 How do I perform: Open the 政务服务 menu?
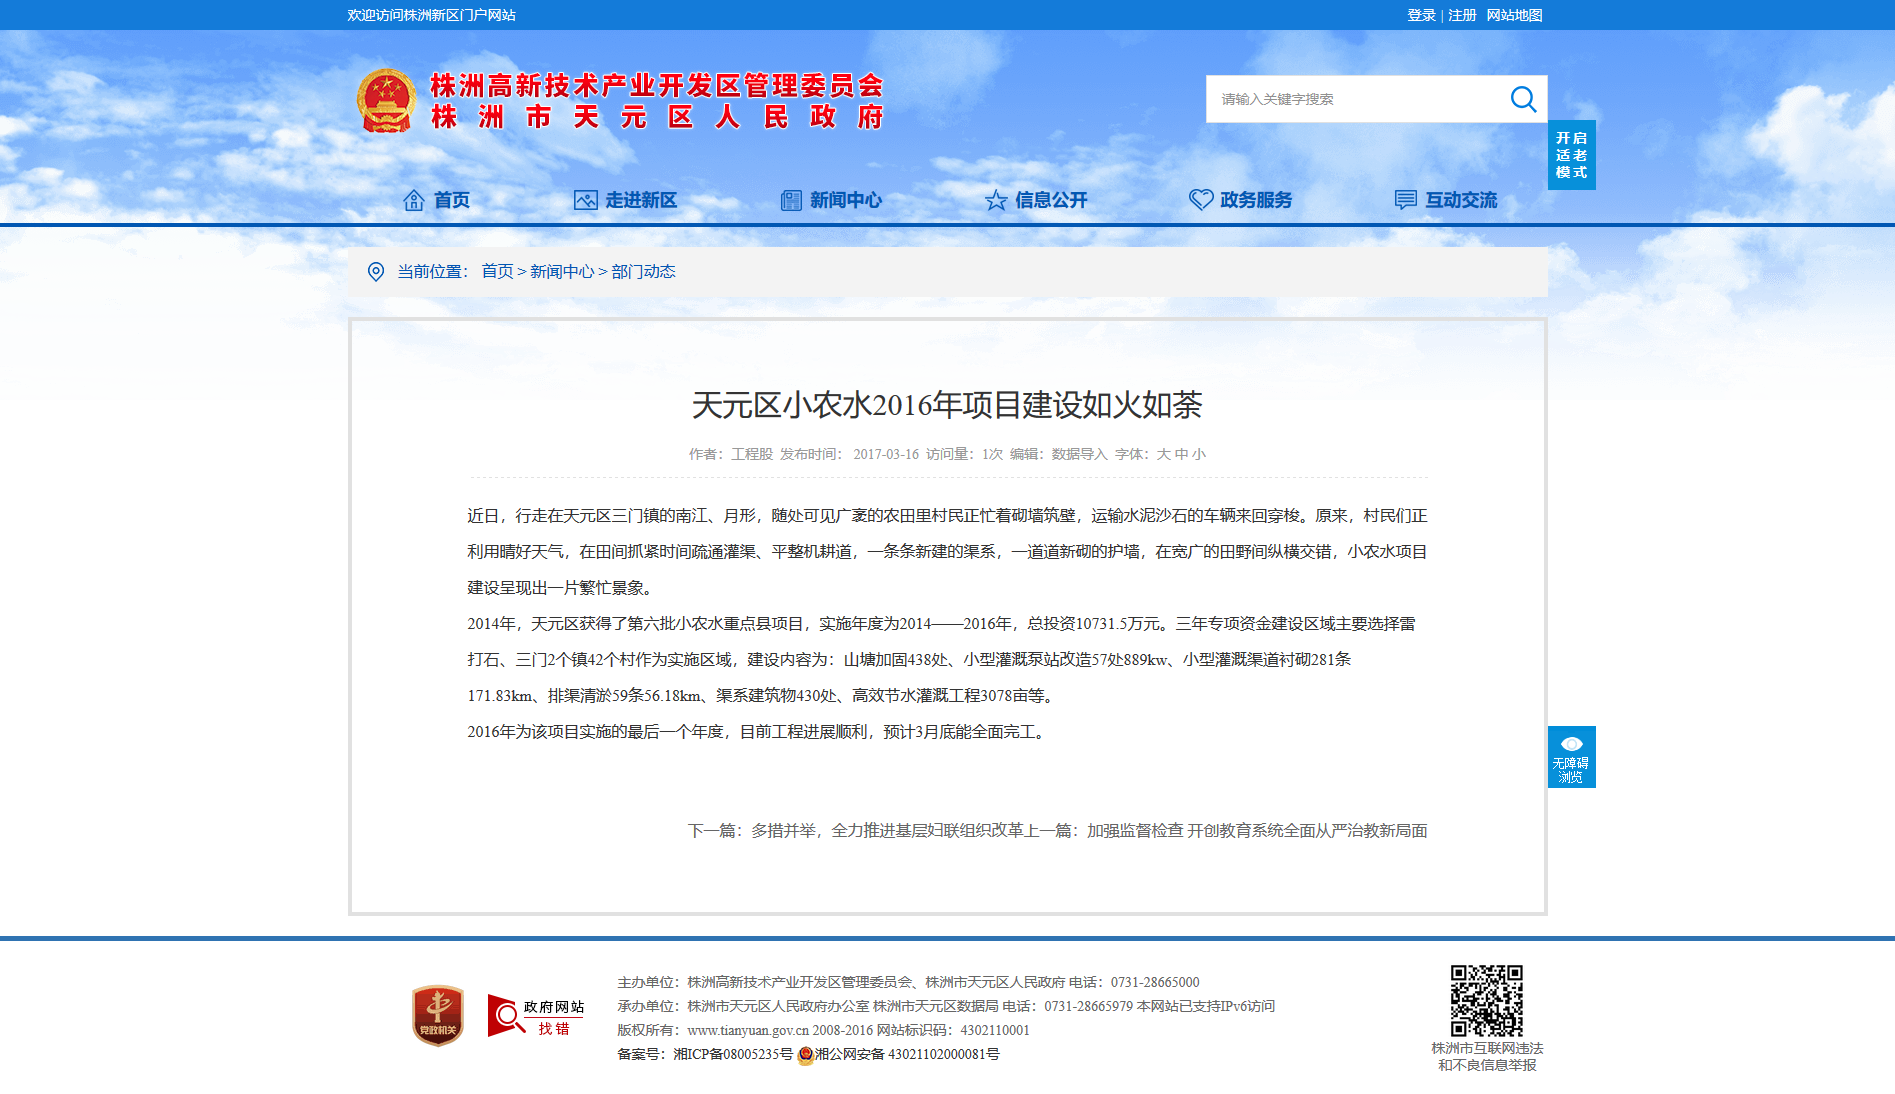[x=1256, y=200]
